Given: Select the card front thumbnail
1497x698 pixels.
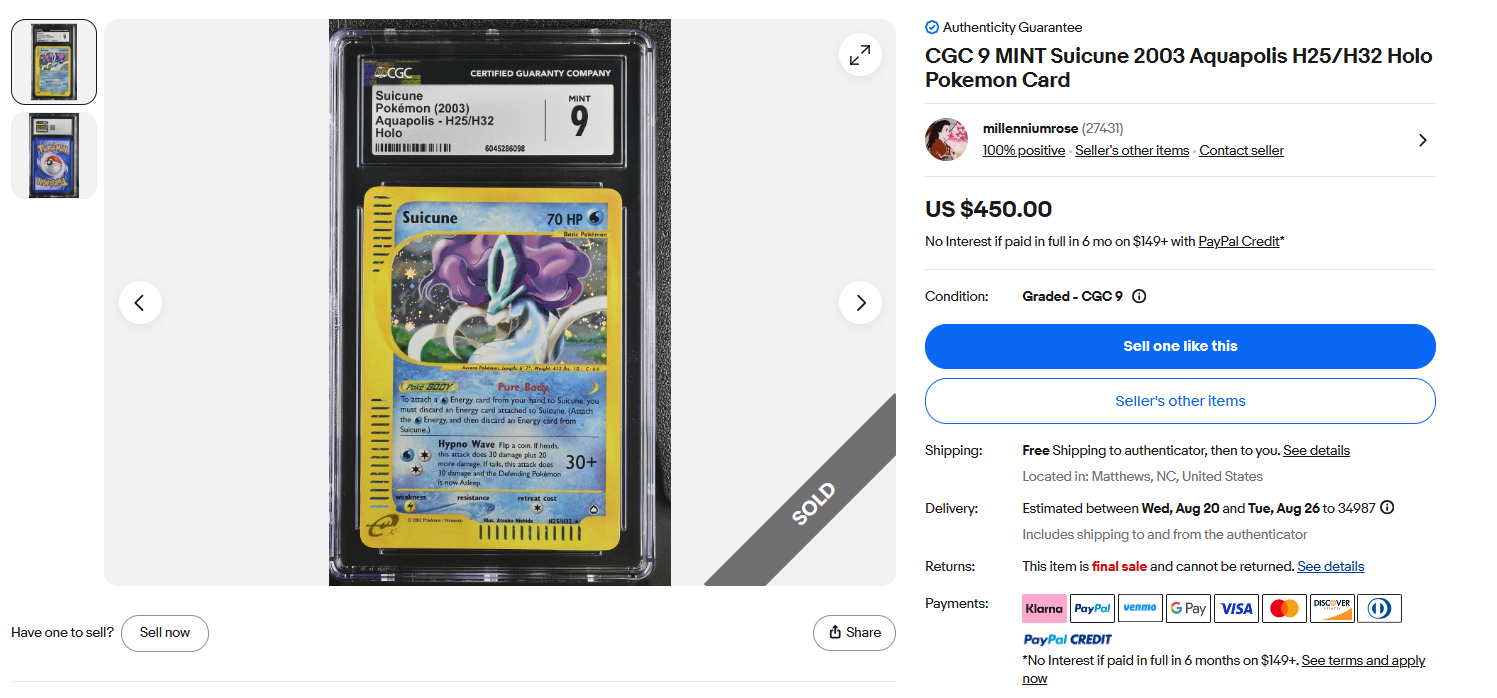Looking at the screenshot, I should tap(54, 62).
